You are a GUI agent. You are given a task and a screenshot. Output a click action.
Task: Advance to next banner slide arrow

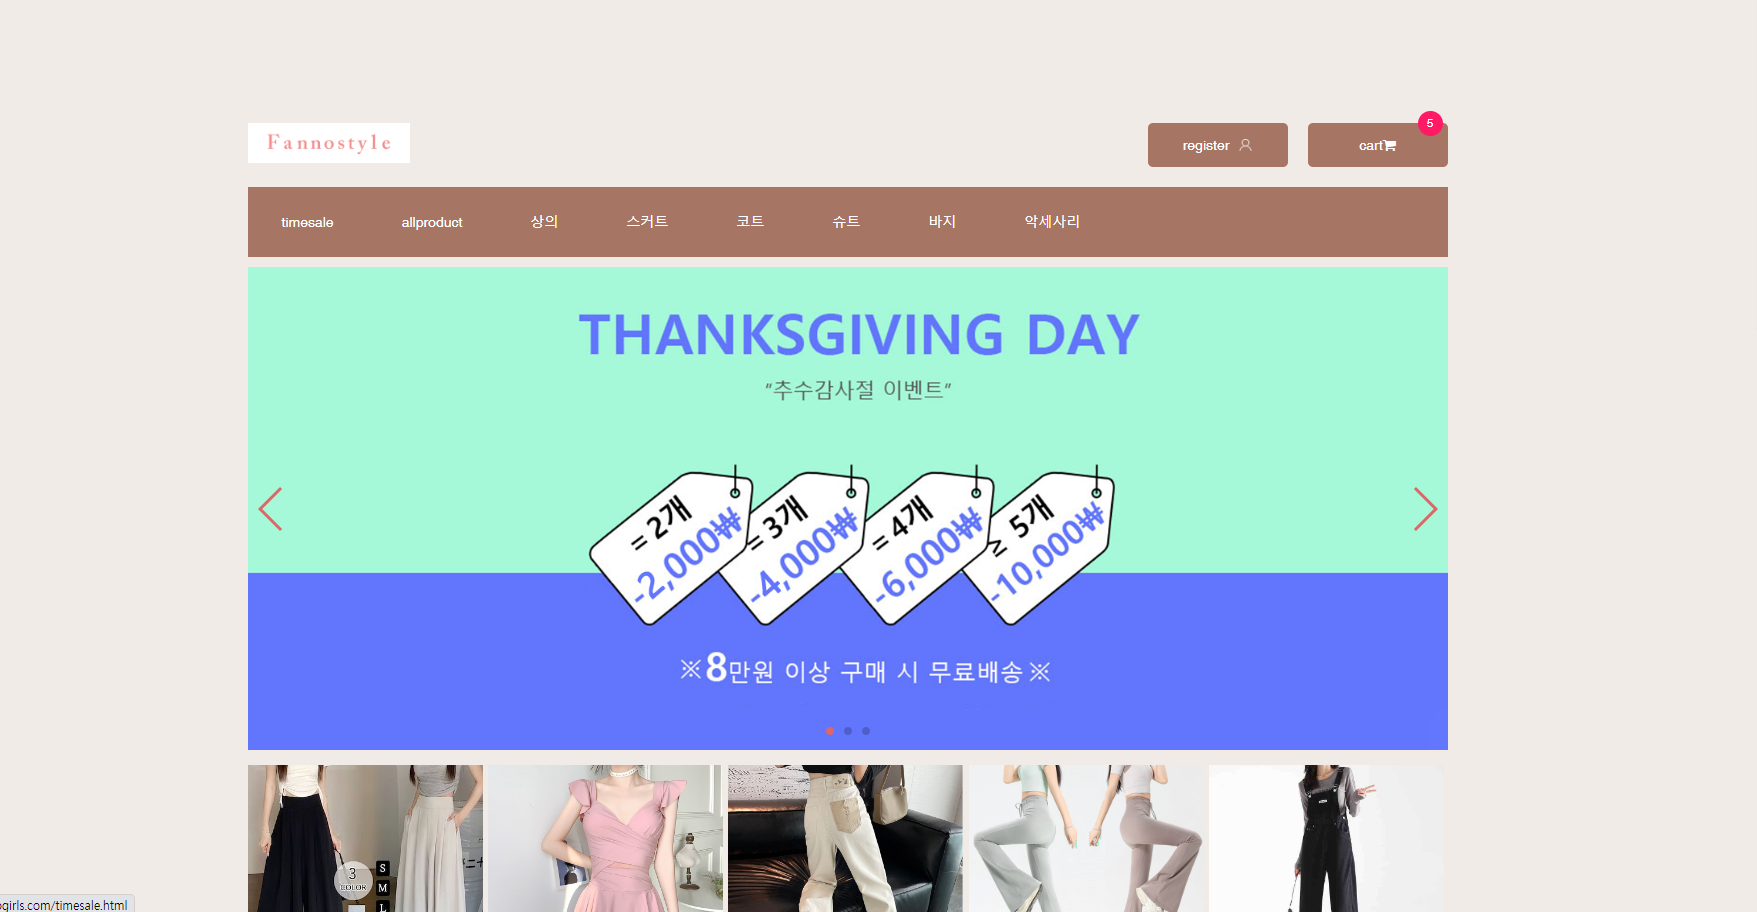click(x=1425, y=509)
